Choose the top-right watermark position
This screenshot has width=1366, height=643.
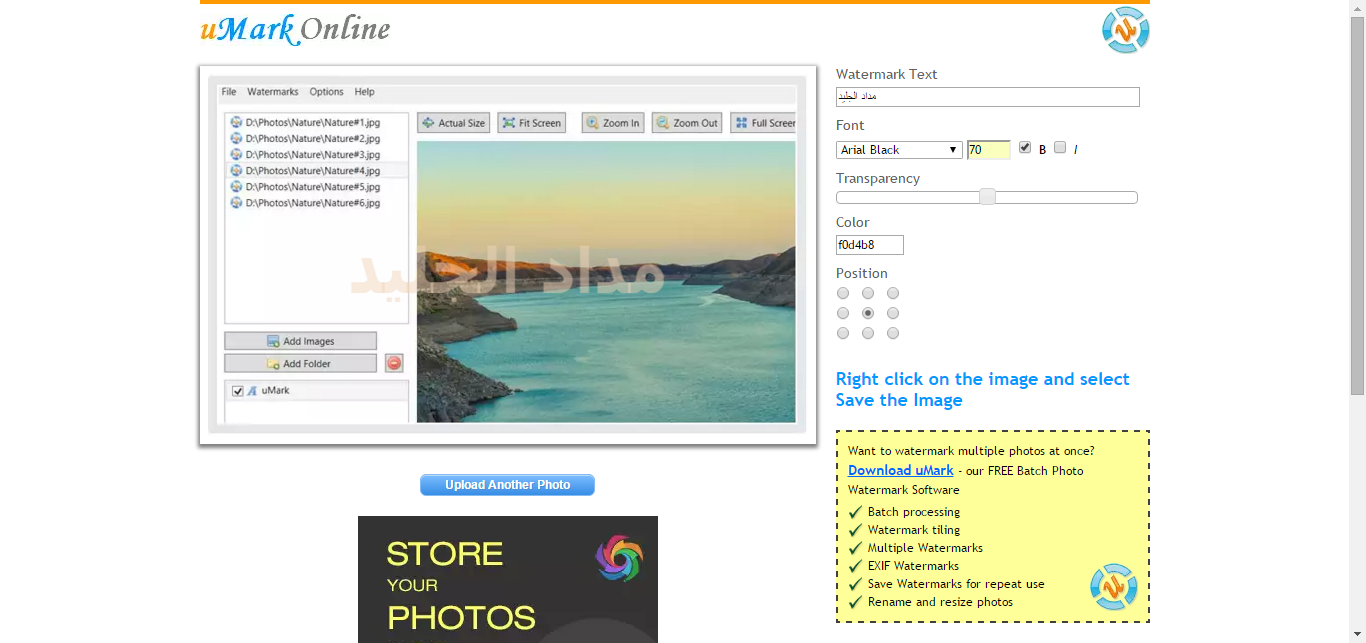893,293
